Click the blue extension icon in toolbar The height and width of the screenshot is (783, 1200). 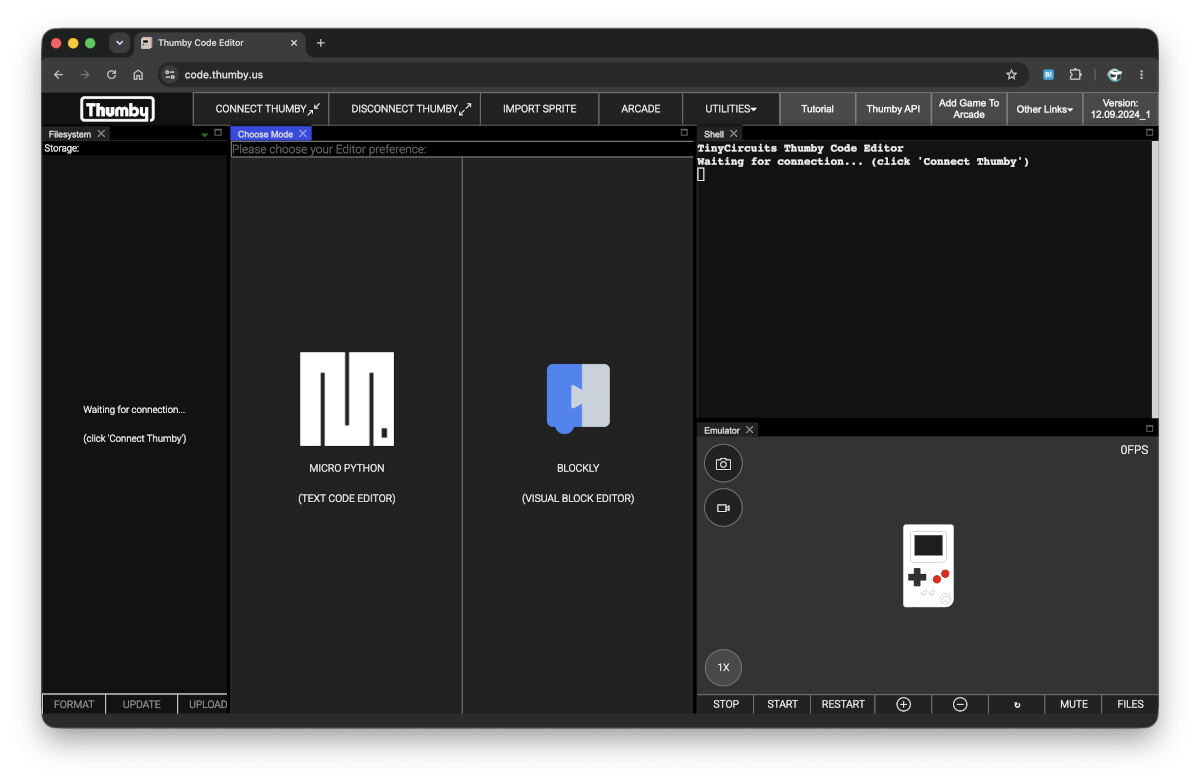click(x=1048, y=74)
